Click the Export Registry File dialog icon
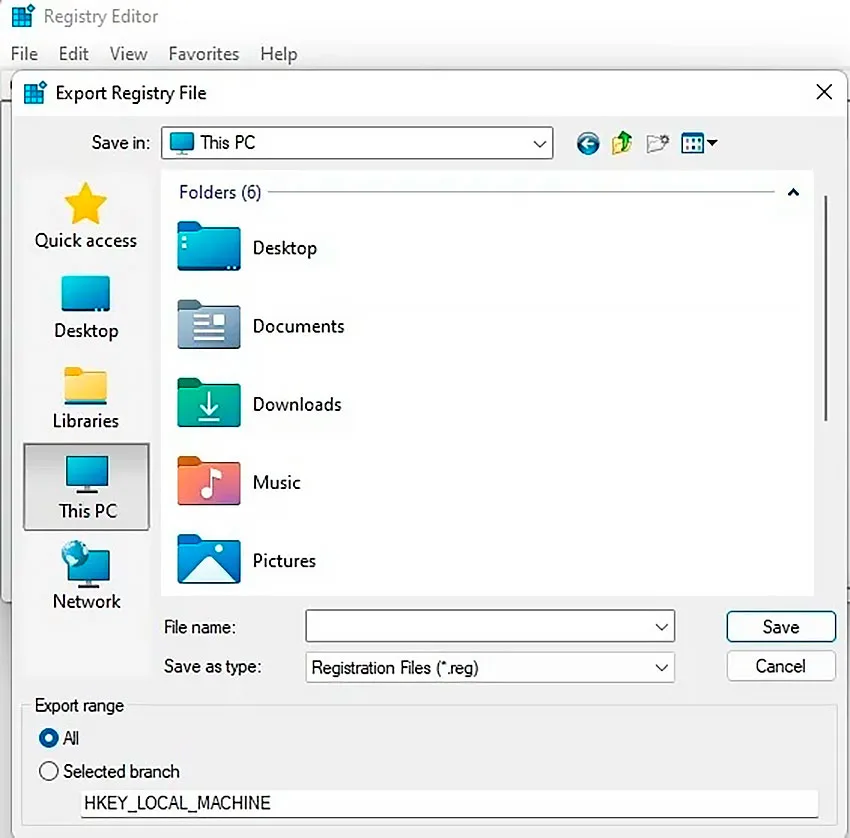The image size is (850, 838). [35, 93]
